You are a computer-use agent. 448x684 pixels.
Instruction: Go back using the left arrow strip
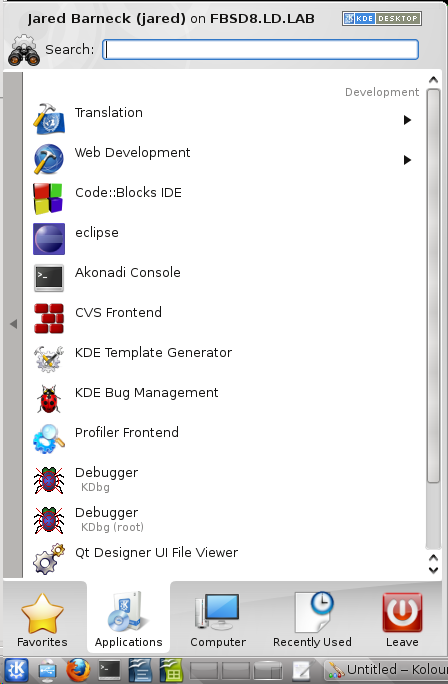(13, 325)
